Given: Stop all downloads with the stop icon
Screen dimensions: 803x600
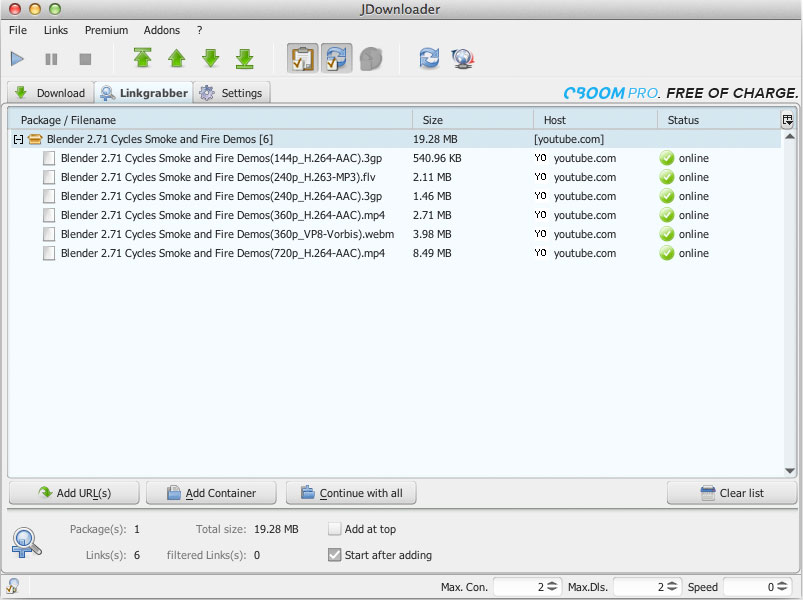Looking at the screenshot, I should click(x=85, y=59).
